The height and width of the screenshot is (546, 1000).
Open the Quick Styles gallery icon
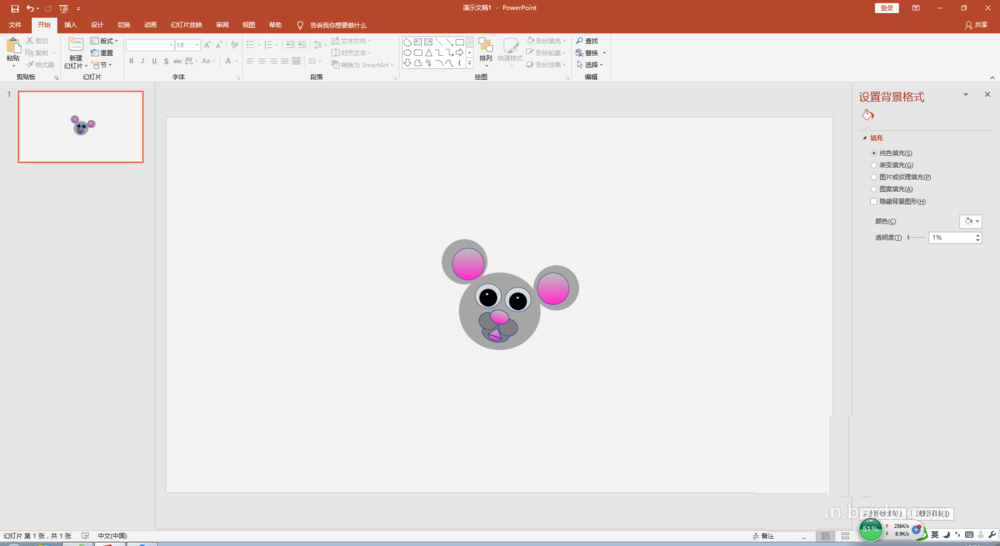coord(511,47)
